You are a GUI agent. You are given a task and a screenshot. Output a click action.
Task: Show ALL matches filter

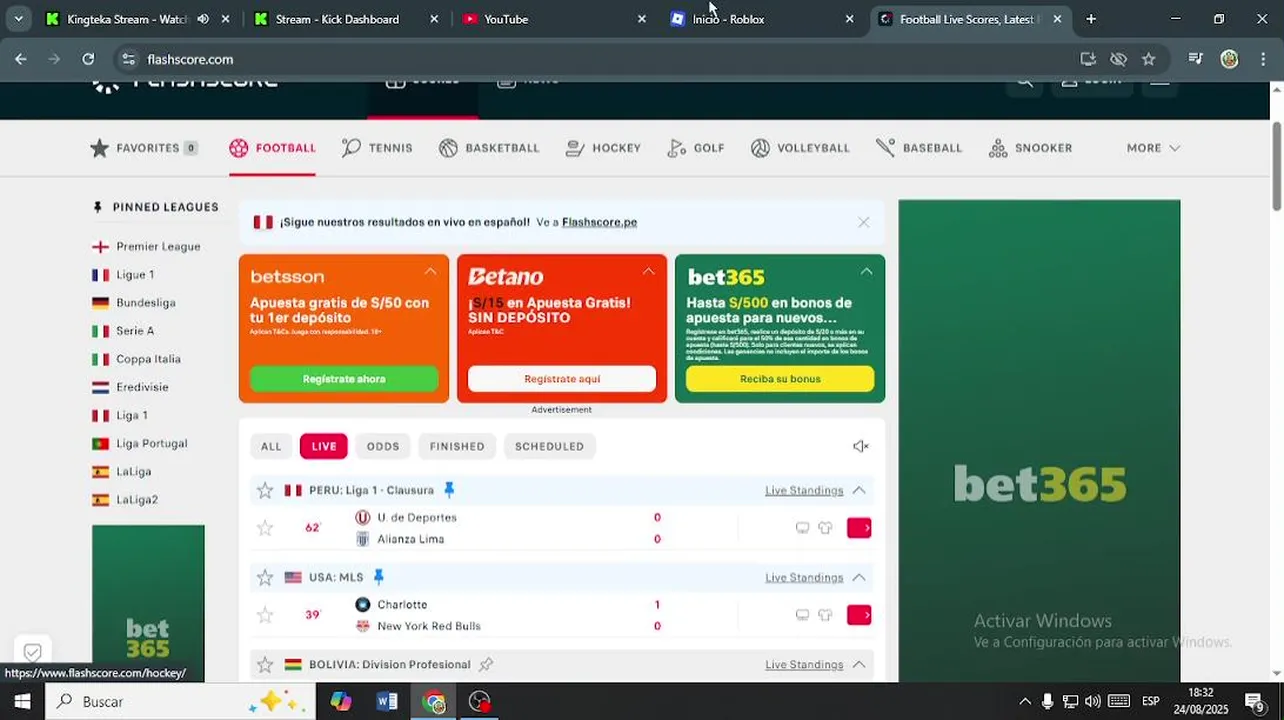coord(271,446)
